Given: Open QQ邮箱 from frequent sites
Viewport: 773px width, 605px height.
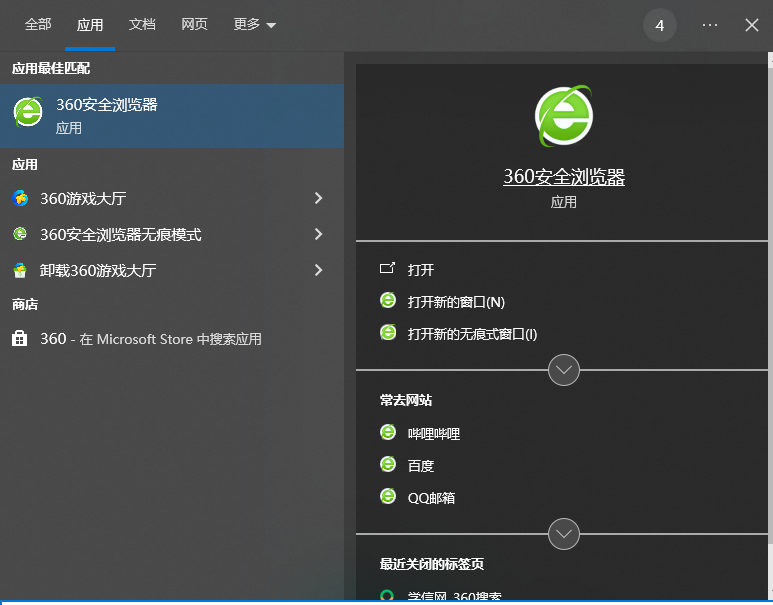Looking at the screenshot, I should tap(431, 498).
